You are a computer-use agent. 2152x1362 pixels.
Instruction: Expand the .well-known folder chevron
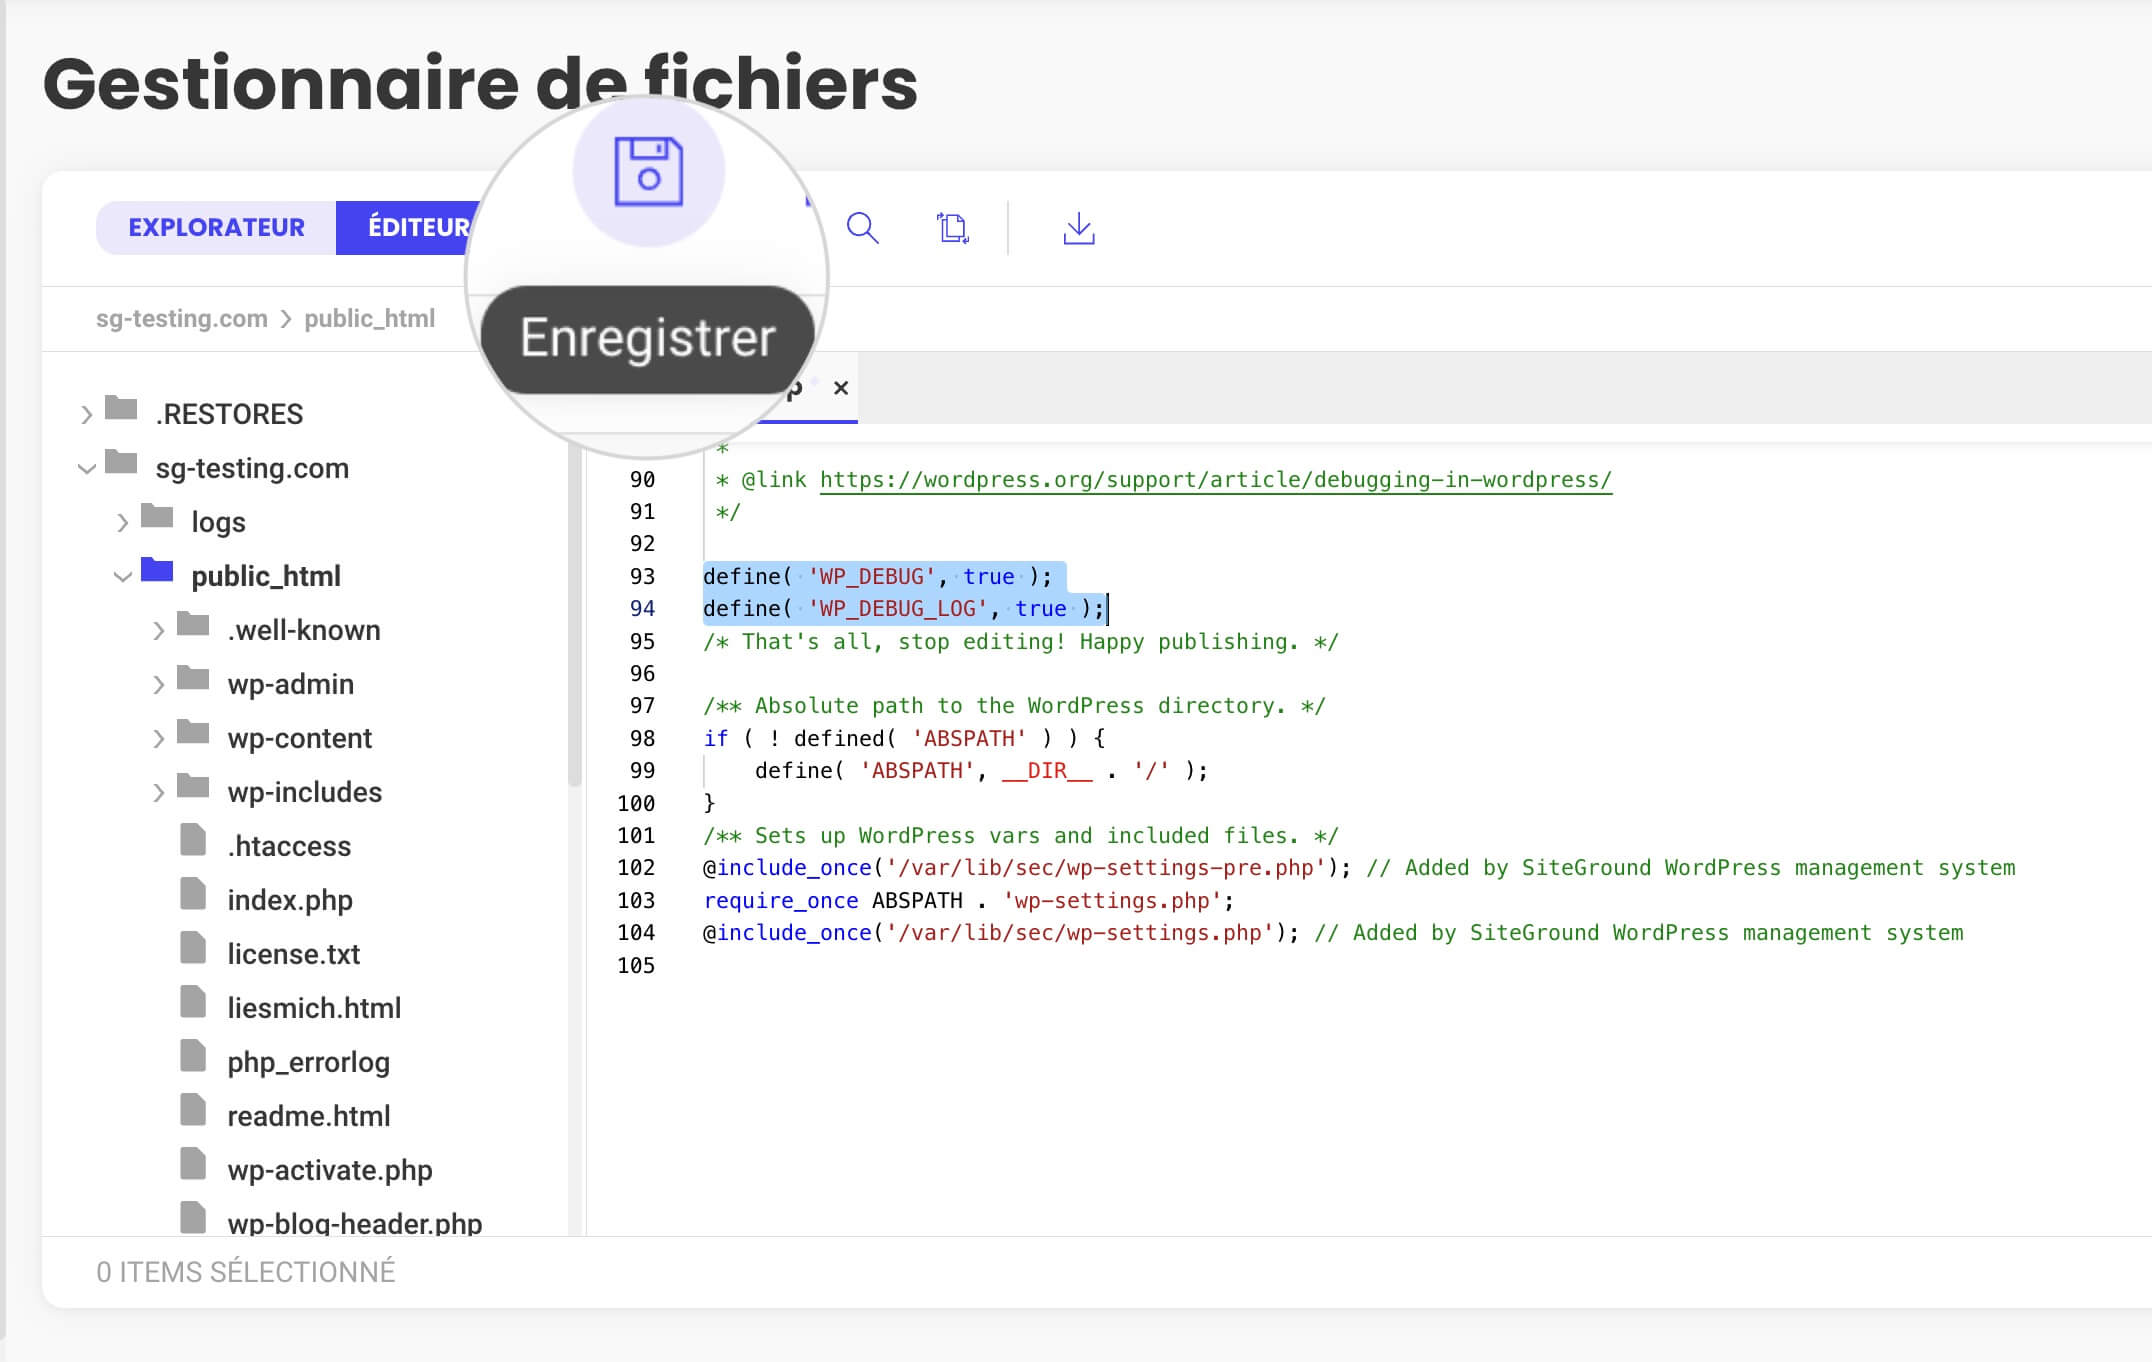[159, 630]
